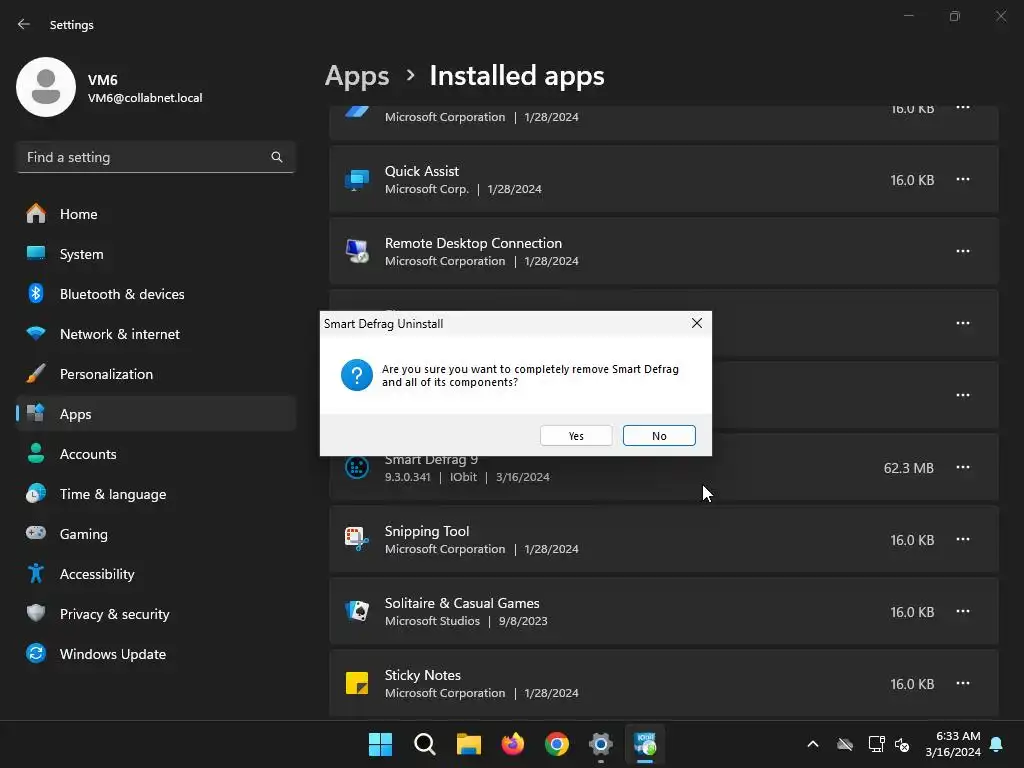
Task: Launch Google Chrome from the taskbar
Action: coord(556,744)
